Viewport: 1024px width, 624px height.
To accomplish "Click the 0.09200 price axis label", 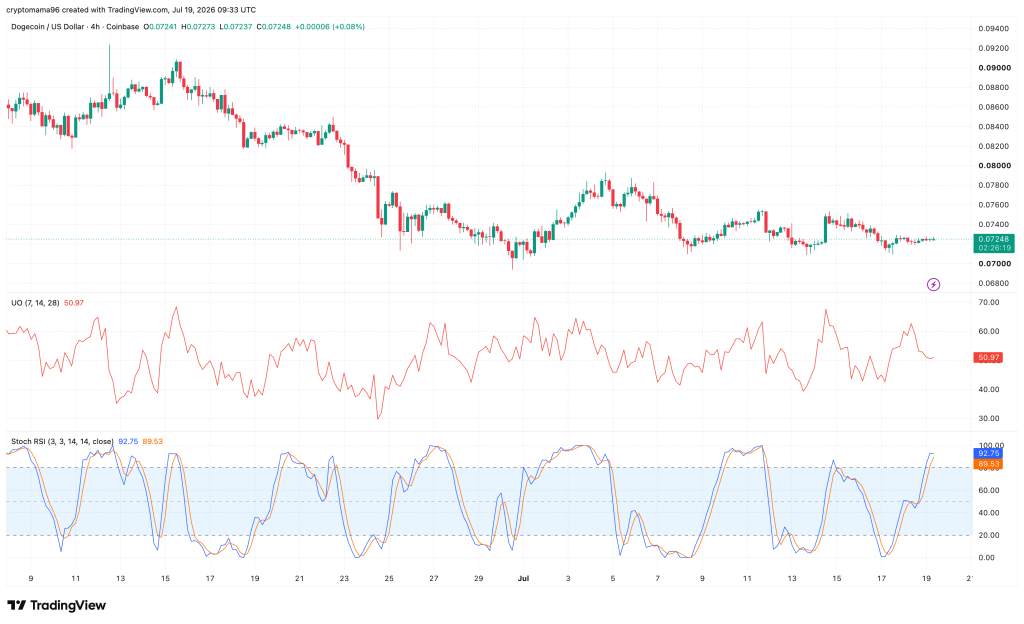I will pyautogui.click(x=994, y=48).
